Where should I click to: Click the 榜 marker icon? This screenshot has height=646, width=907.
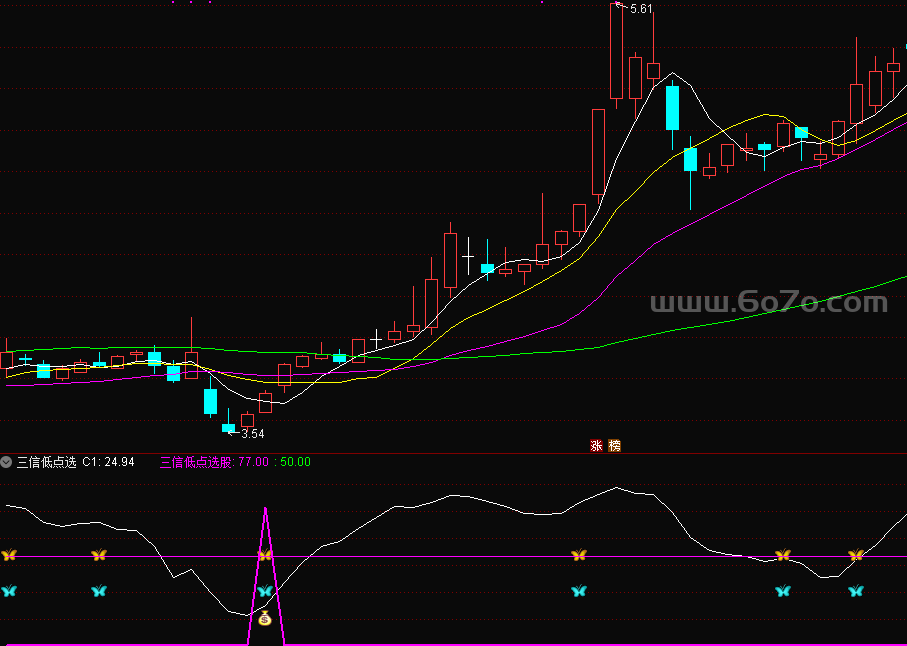[x=614, y=446]
